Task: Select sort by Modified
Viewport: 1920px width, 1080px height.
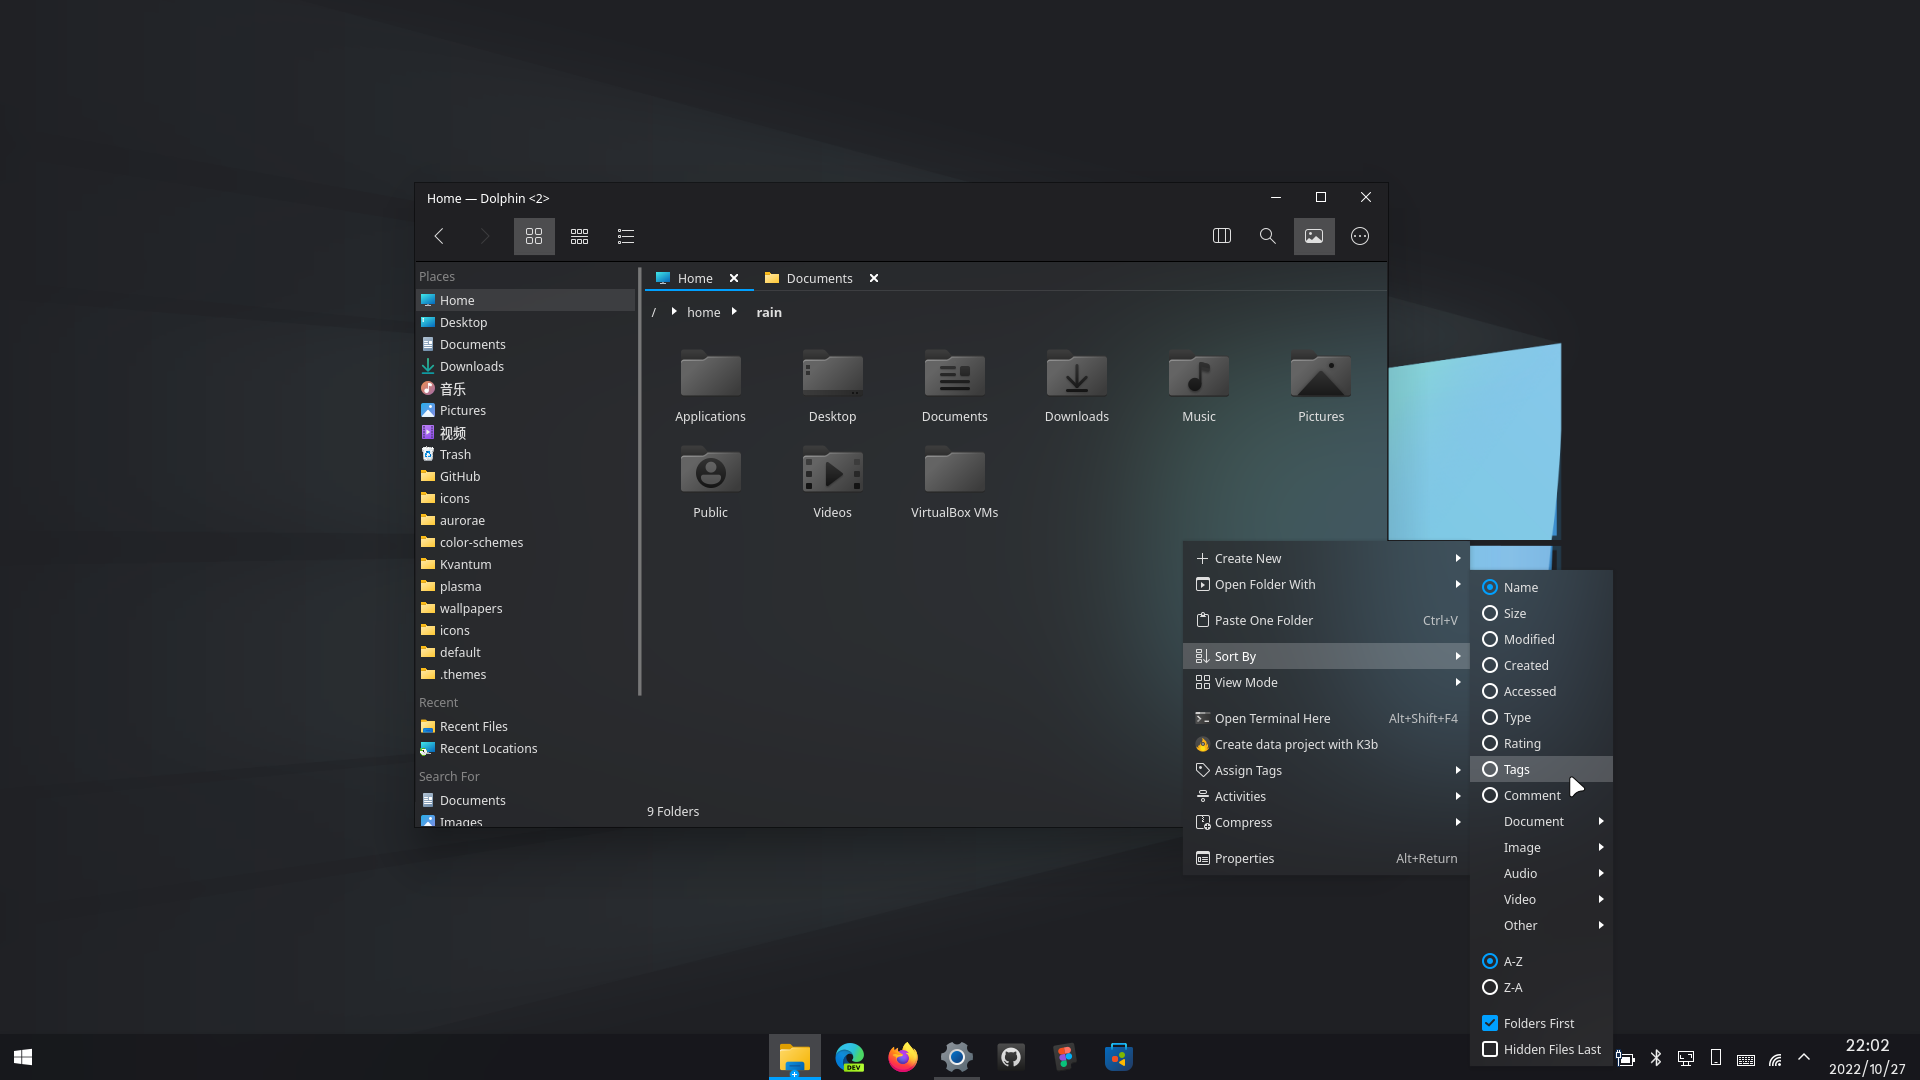Action: click(1541, 639)
